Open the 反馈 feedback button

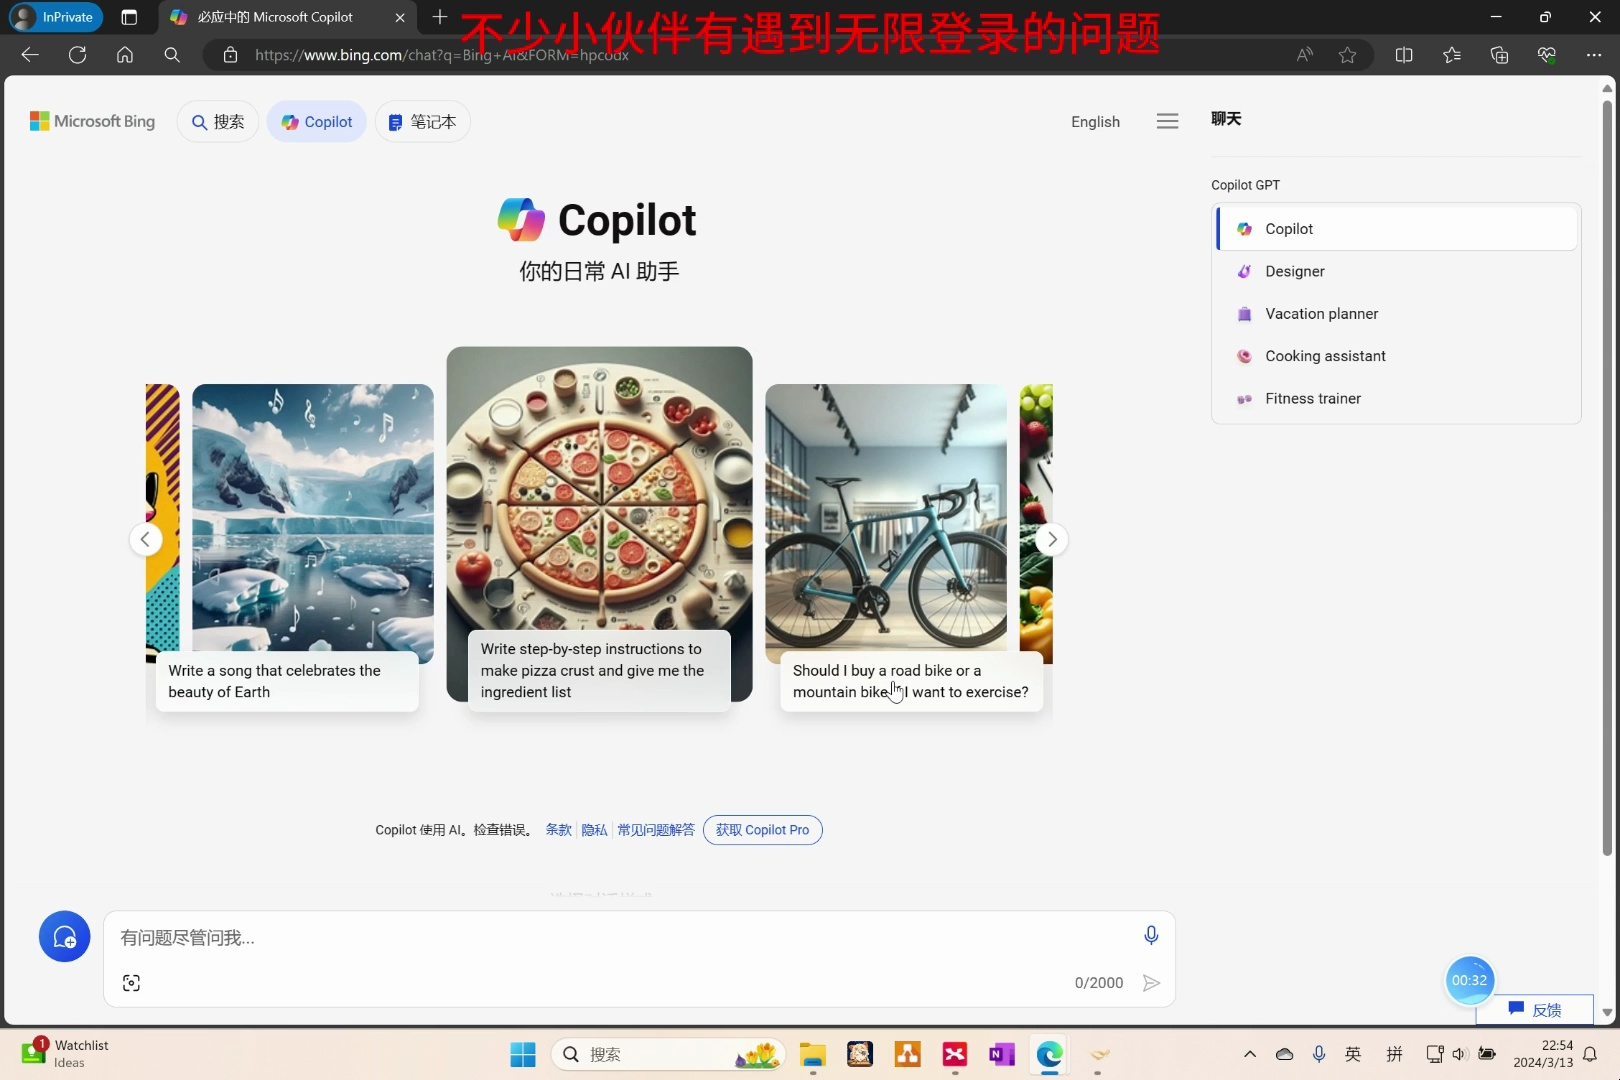[x=1533, y=1010]
